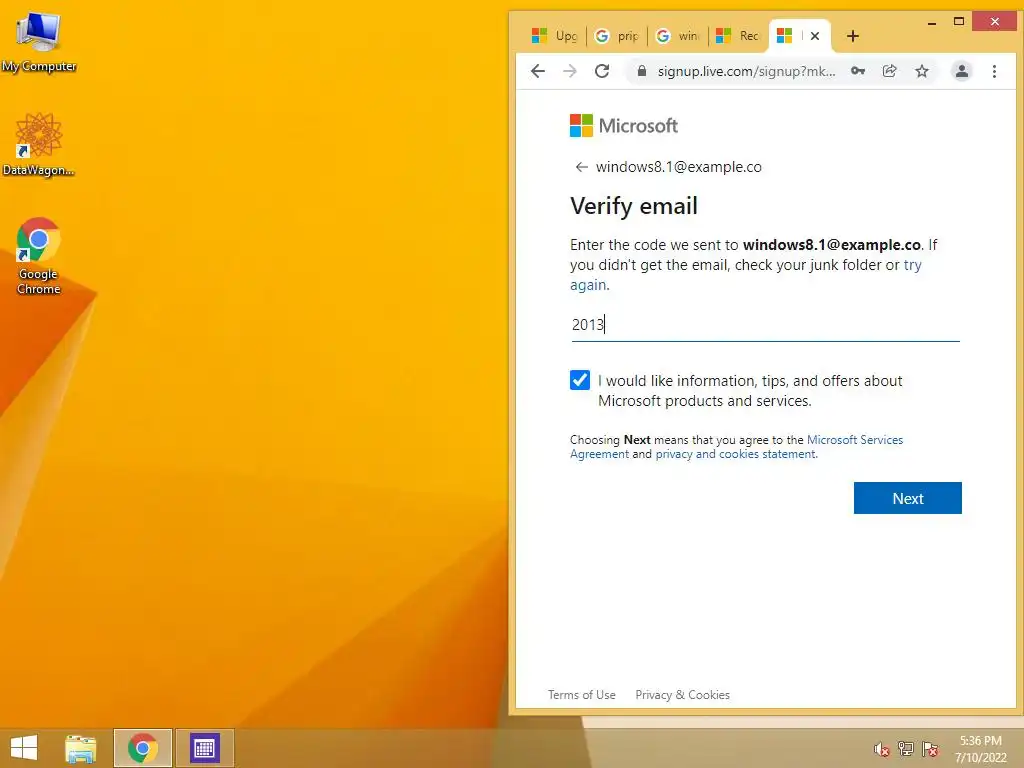Close the active Microsoft signup tab
Image resolution: width=1024 pixels, height=768 pixels.
pyautogui.click(x=814, y=36)
